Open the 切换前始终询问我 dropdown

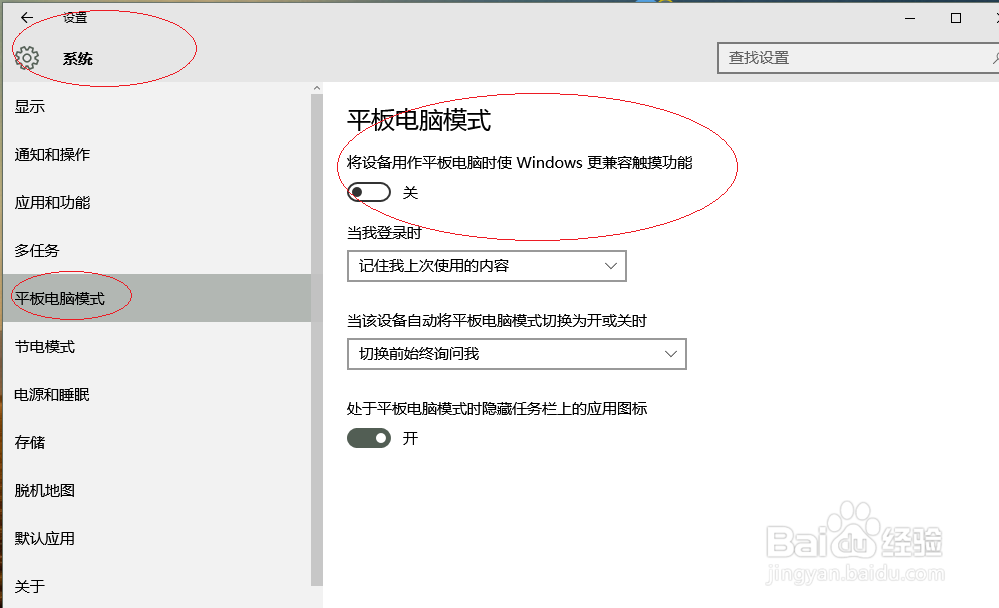click(x=516, y=354)
